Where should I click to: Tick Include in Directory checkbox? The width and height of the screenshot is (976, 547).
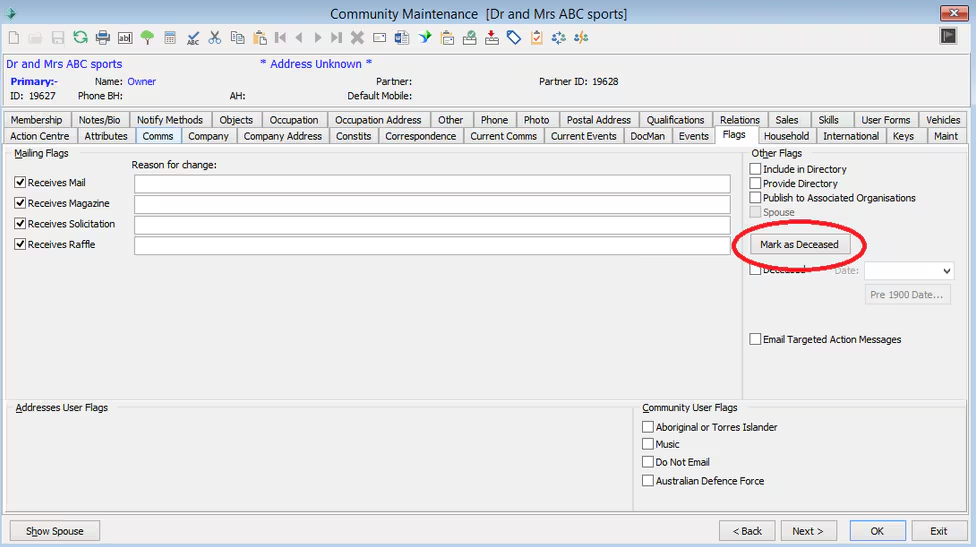tap(755, 169)
